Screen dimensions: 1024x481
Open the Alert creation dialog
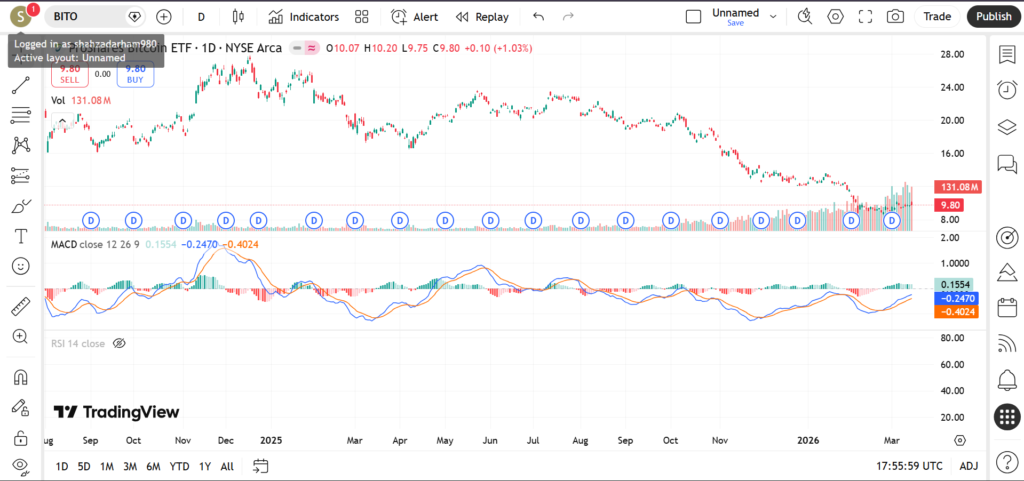[414, 17]
